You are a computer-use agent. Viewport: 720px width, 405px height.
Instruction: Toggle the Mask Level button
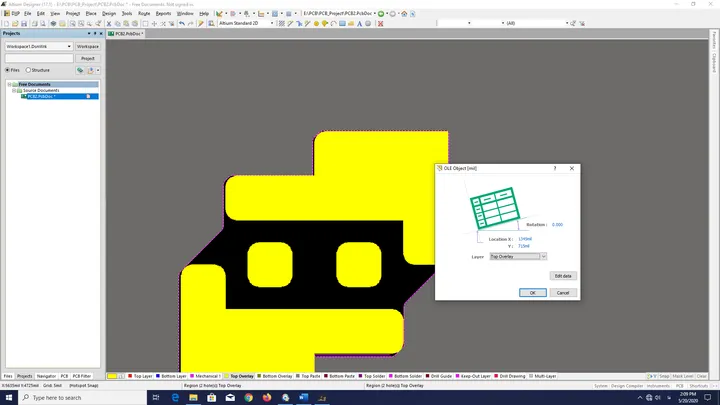click(683, 376)
